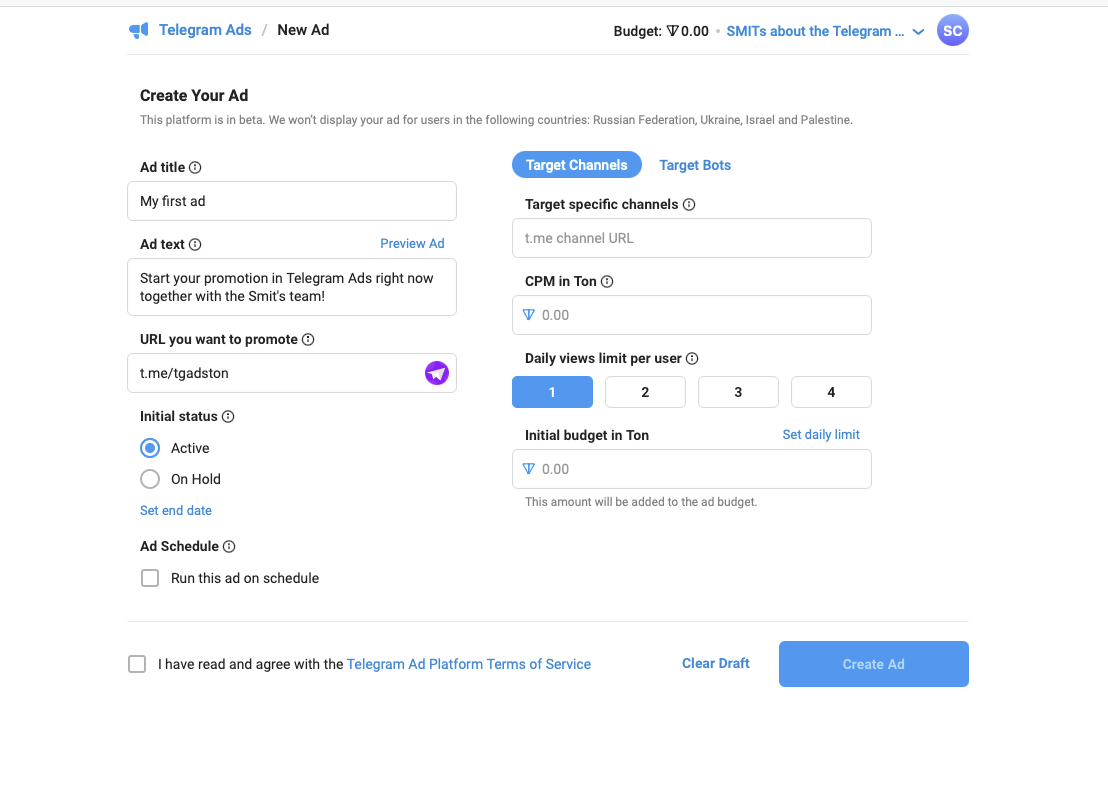Switch to the Target Bots tab
The image size is (1108, 788).
(x=695, y=165)
